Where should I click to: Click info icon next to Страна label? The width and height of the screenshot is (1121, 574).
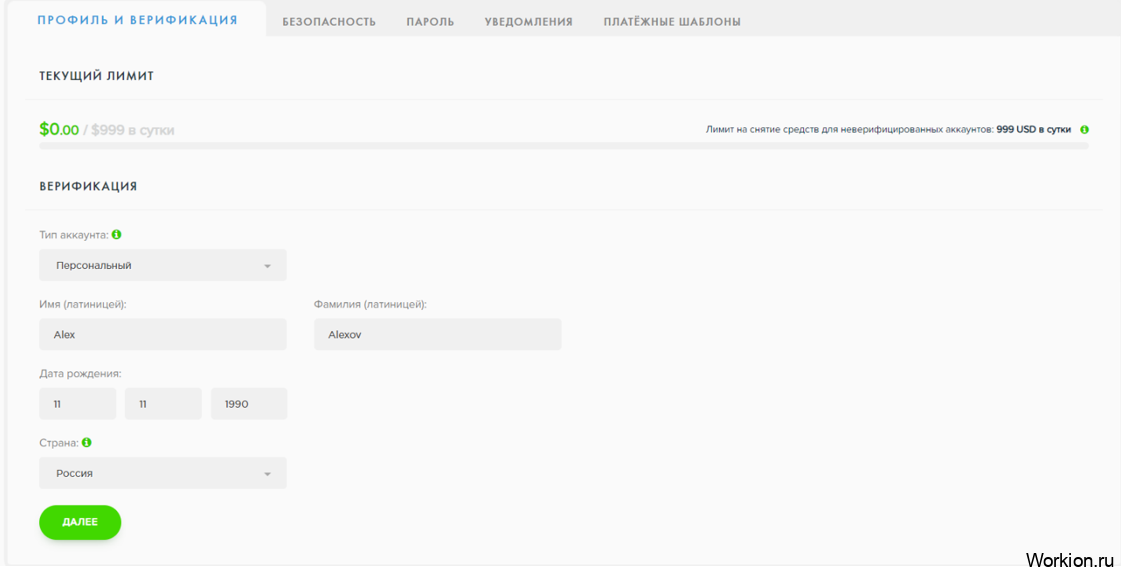click(x=87, y=442)
